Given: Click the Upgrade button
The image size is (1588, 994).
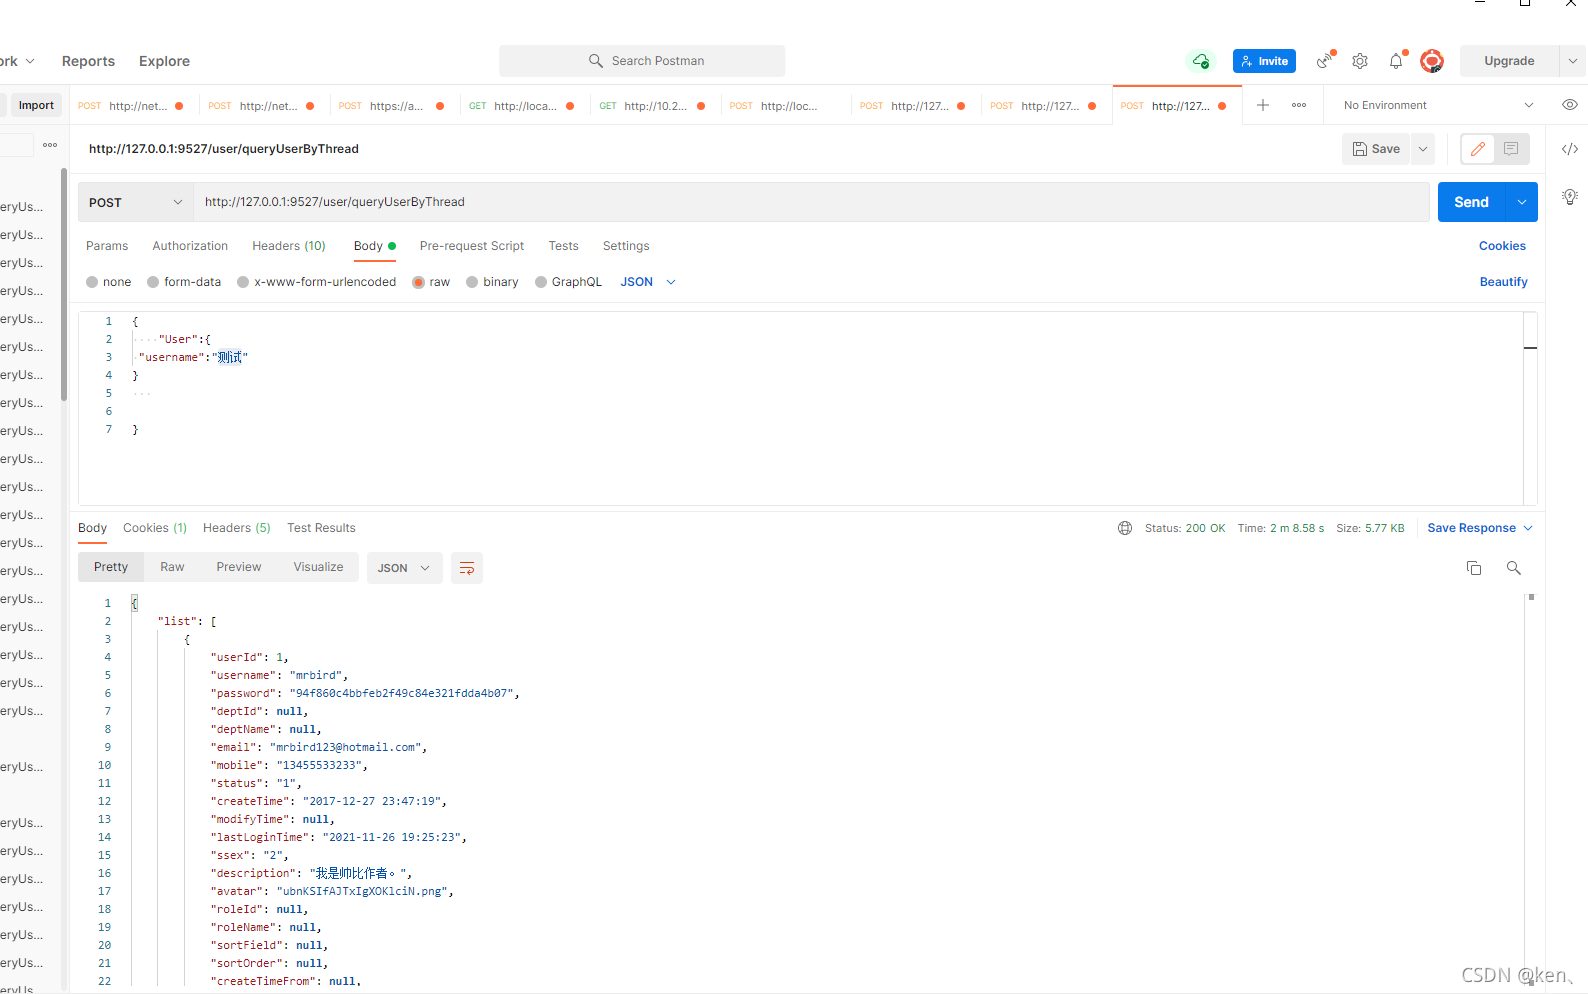Looking at the screenshot, I should [x=1509, y=61].
